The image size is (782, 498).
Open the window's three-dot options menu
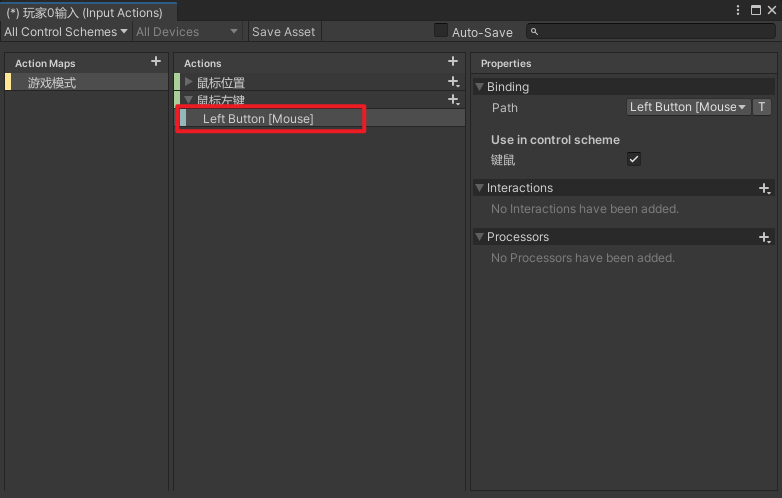click(739, 10)
